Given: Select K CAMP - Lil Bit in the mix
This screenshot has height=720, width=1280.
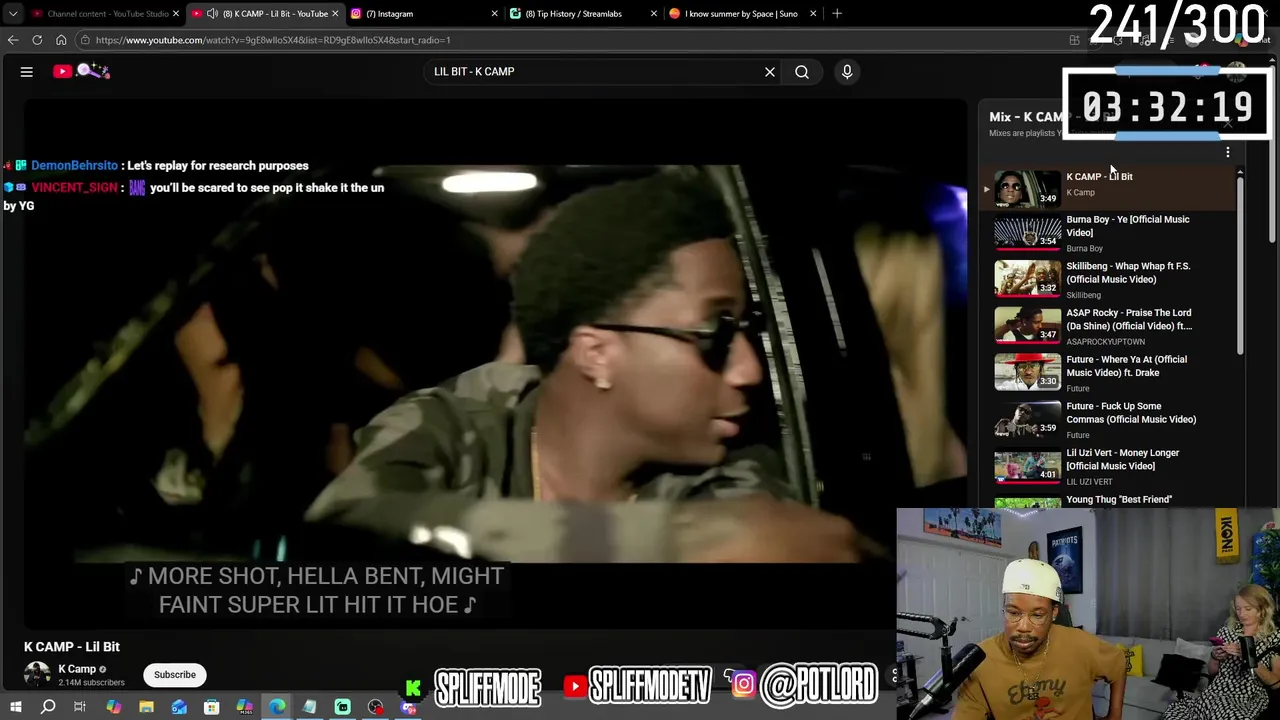Looking at the screenshot, I should pos(1108,187).
